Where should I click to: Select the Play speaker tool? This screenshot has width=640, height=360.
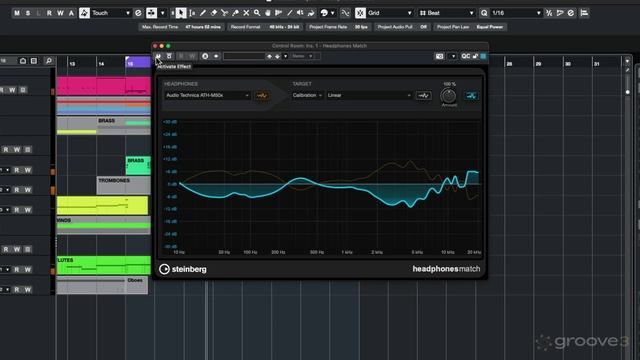point(300,13)
